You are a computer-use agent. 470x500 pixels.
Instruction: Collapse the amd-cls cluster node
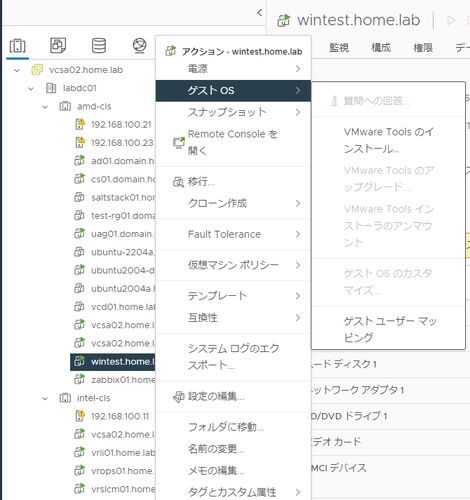pyautogui.click(x=45, y=107)
